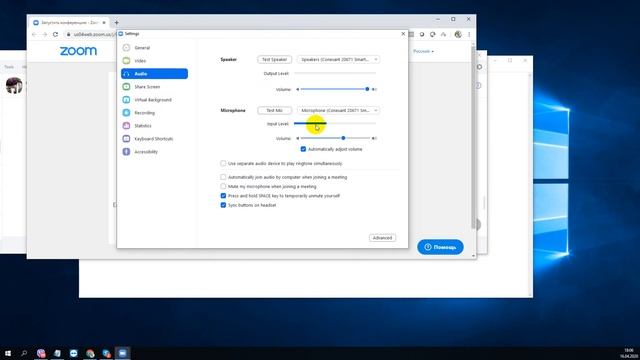The width and height of the screenshot is (640, 360).
Task: Uncheck press and hold SPACE to unmute
Action: click(223, 196)
